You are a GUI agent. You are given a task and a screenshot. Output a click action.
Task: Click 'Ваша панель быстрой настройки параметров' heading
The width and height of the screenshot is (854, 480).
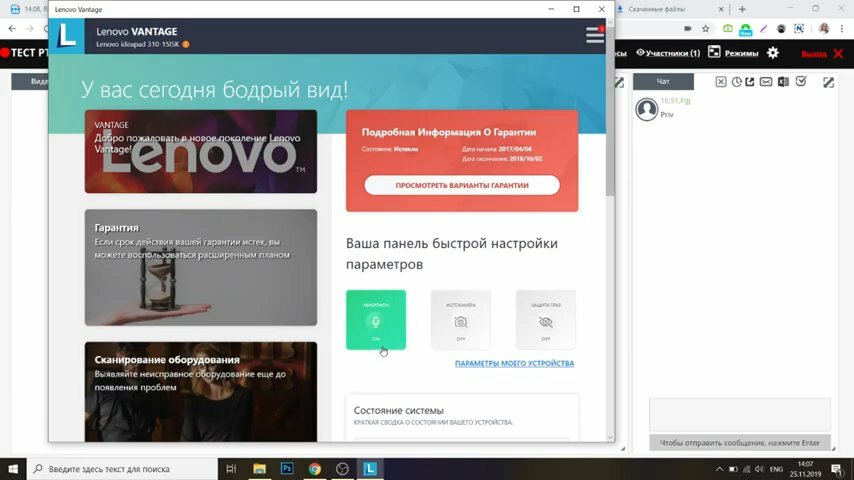(x=452, y=253)
